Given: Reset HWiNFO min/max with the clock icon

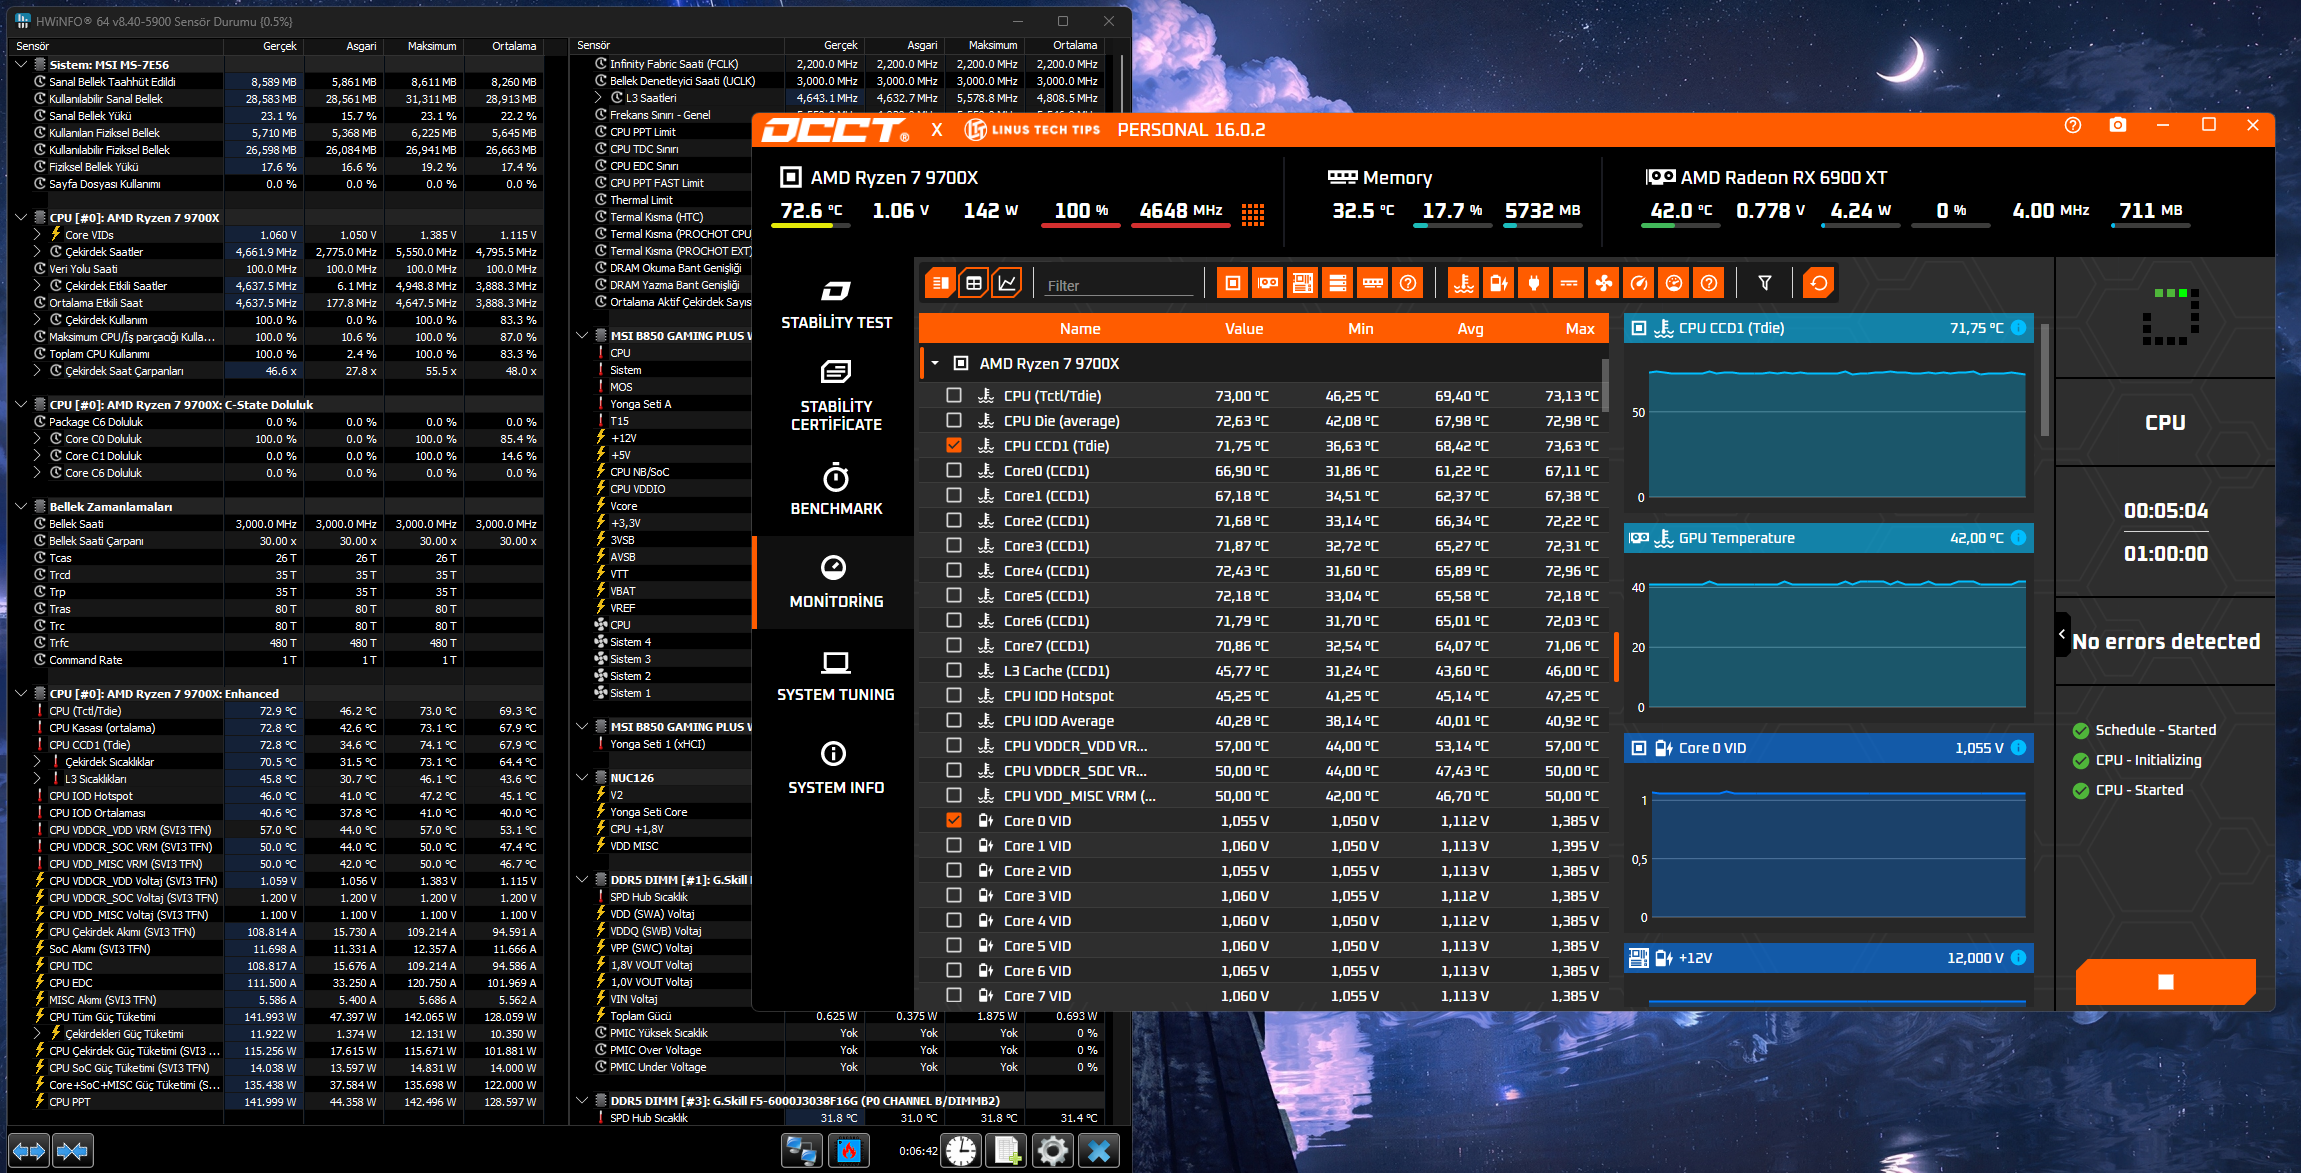Looking at the screenshot, I should [961, 1151].
